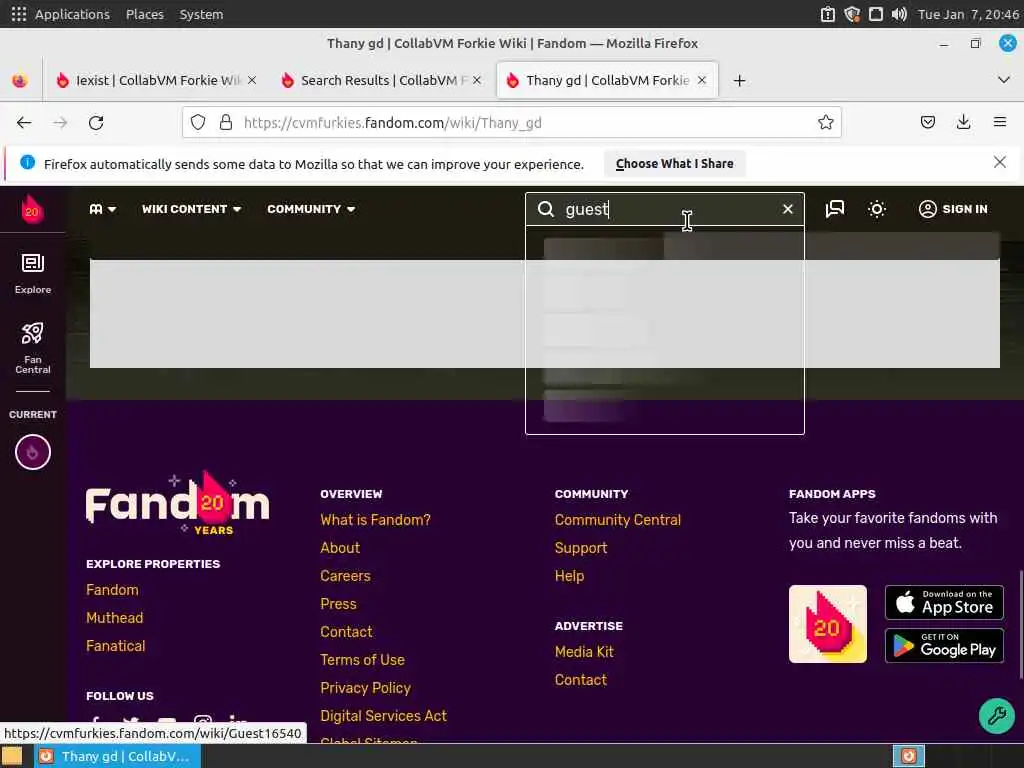Open the Discuss speech-bubble icon
The image size is (1024, 768).
click(835, 209)
